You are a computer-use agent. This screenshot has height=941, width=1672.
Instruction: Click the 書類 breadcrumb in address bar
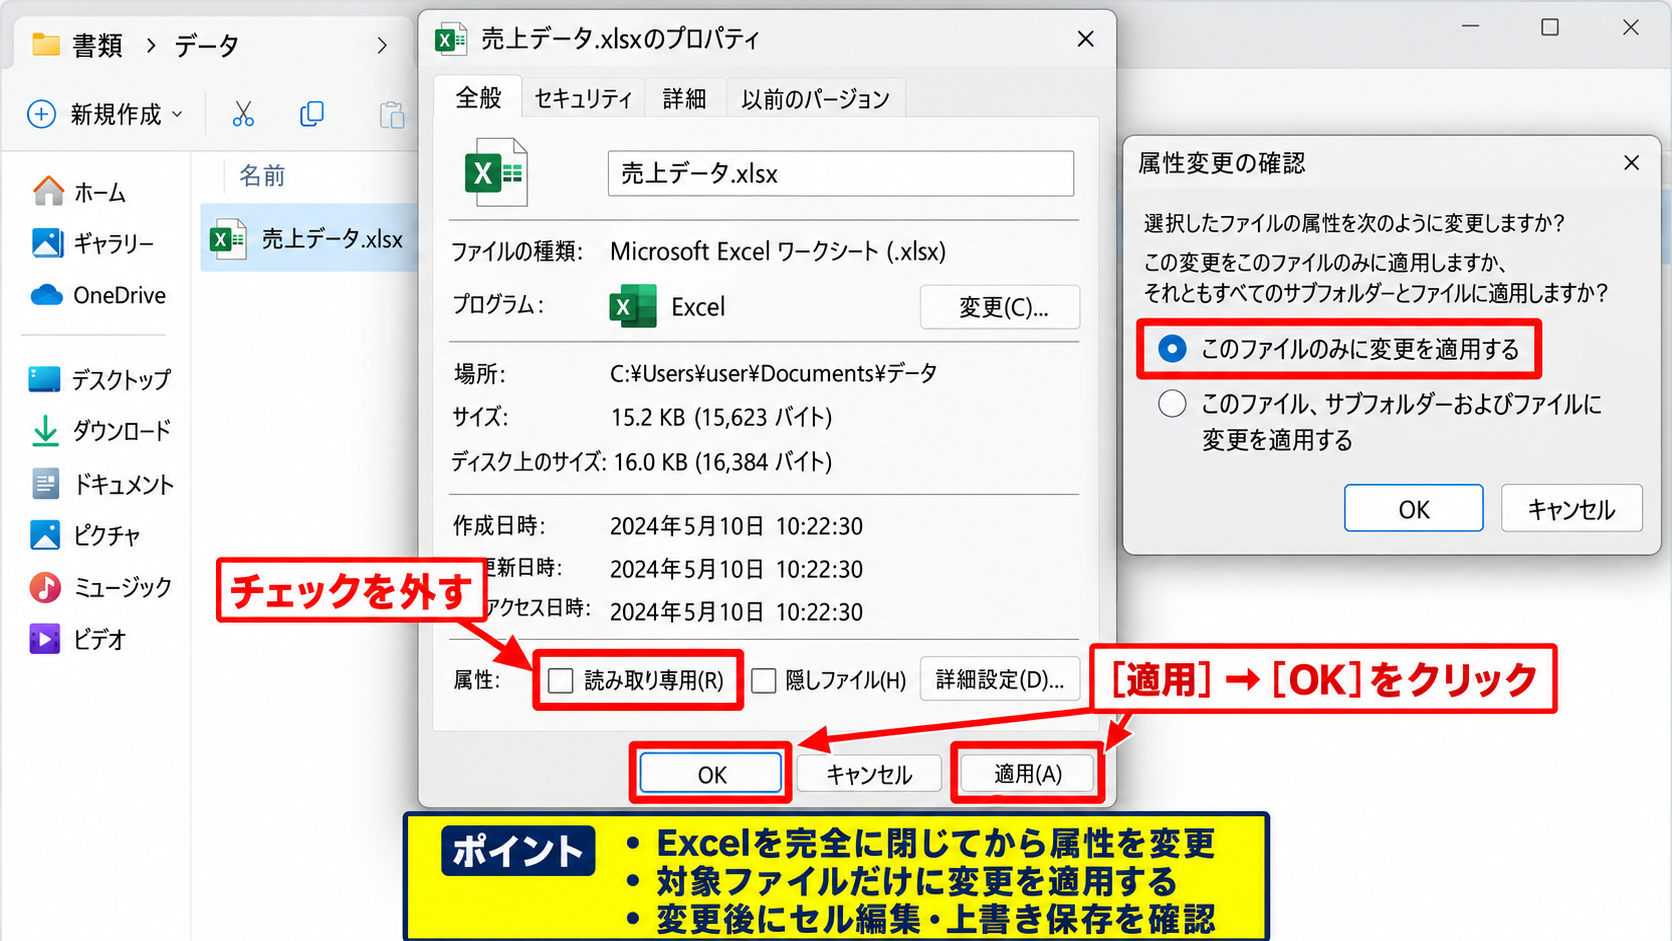click(x=97, y=45)
